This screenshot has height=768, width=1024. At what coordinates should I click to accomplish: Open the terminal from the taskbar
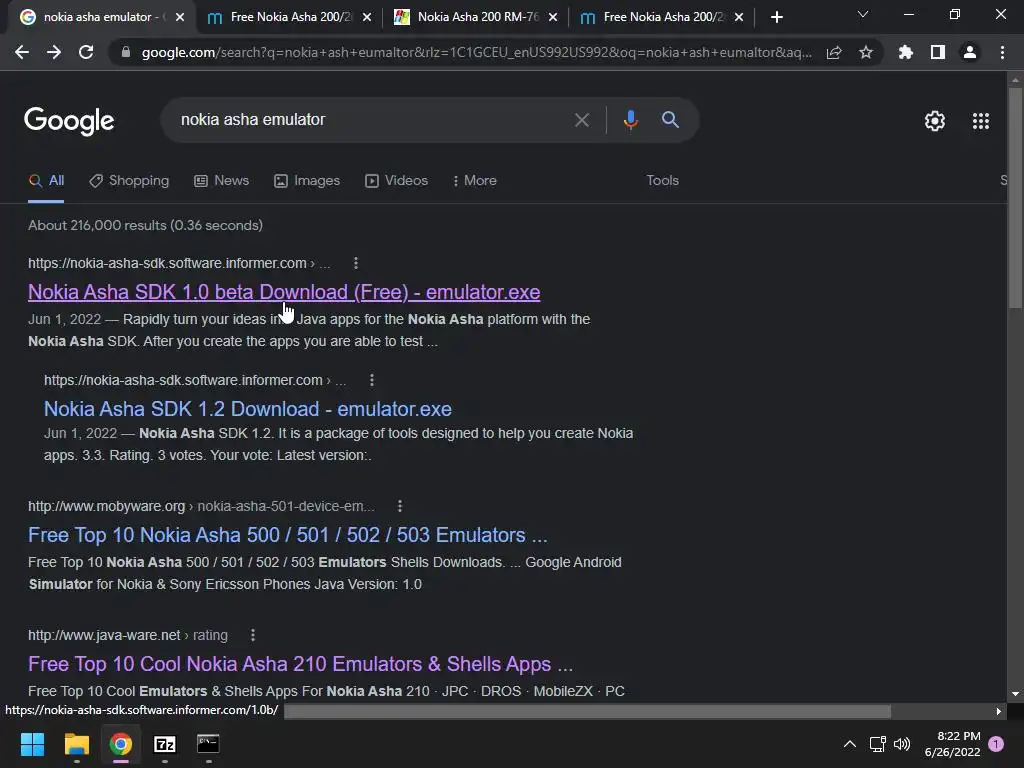click(x=208, y=744)
